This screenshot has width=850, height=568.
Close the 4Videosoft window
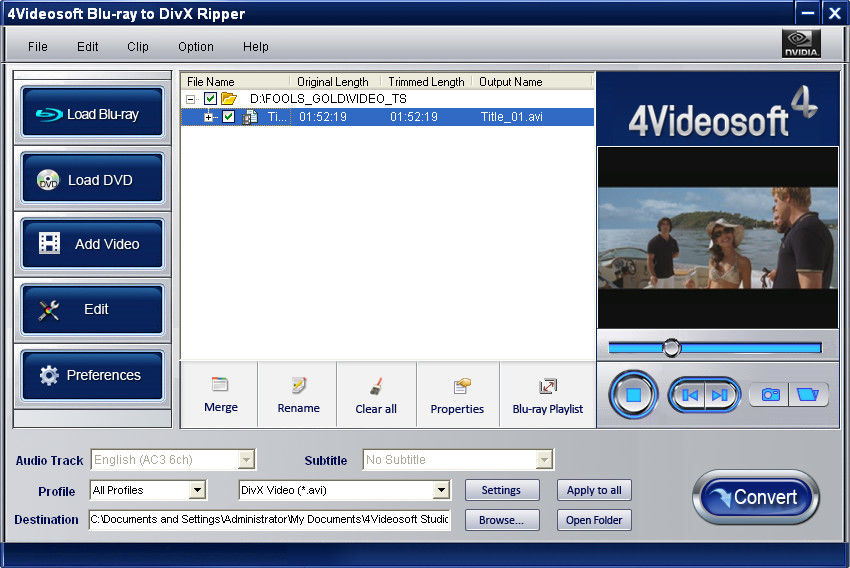(834, 13)
